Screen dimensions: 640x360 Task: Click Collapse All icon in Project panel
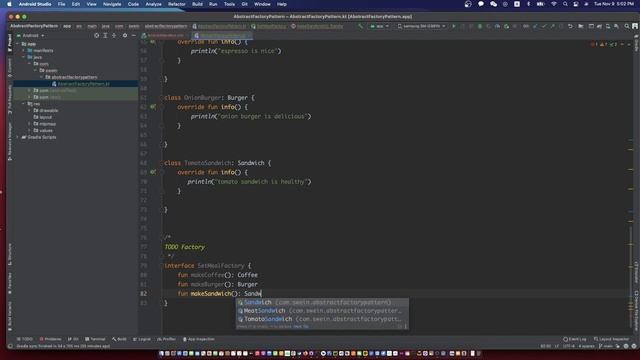[114, 36]
